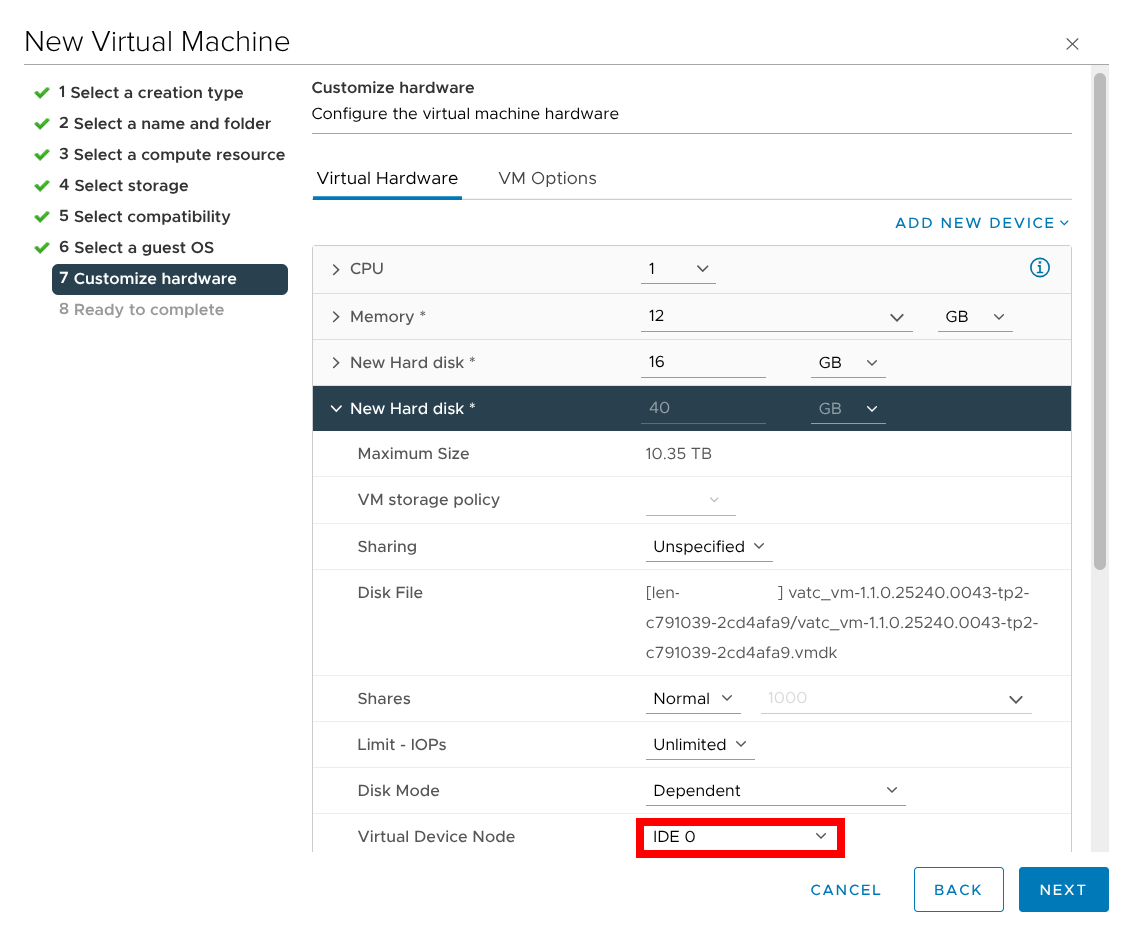The height and width of the screenshot is (928, 1126).
Task: Collapse the expanded New Hard disk section
Action: click(x=336, y=409)
